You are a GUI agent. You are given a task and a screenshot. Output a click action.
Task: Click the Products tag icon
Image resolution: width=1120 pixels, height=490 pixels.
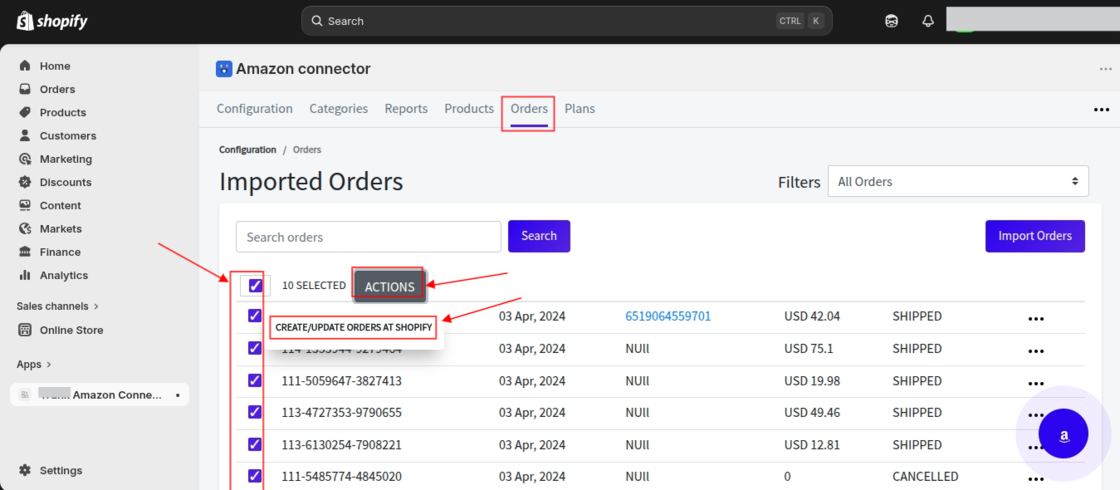tap(25, 112)
